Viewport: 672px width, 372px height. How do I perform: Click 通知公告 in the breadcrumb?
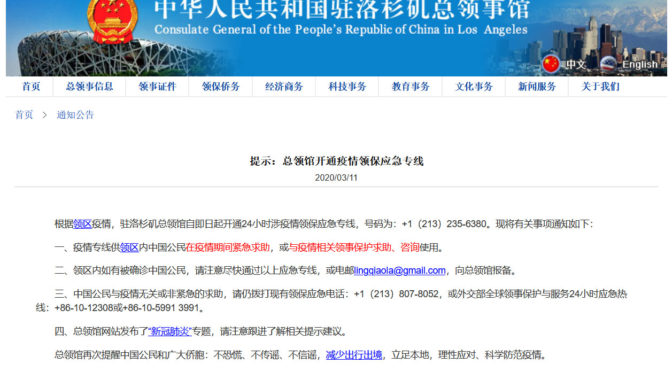(75, 115)
